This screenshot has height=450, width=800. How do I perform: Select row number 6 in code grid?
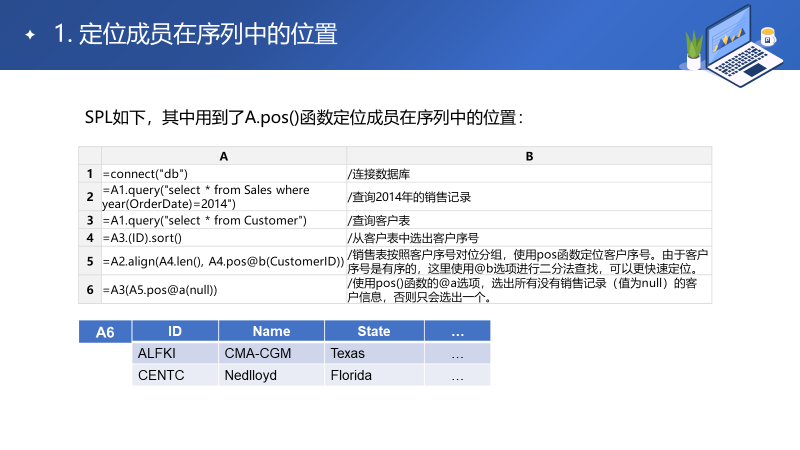pyautogui.click(x=90, y=289)
